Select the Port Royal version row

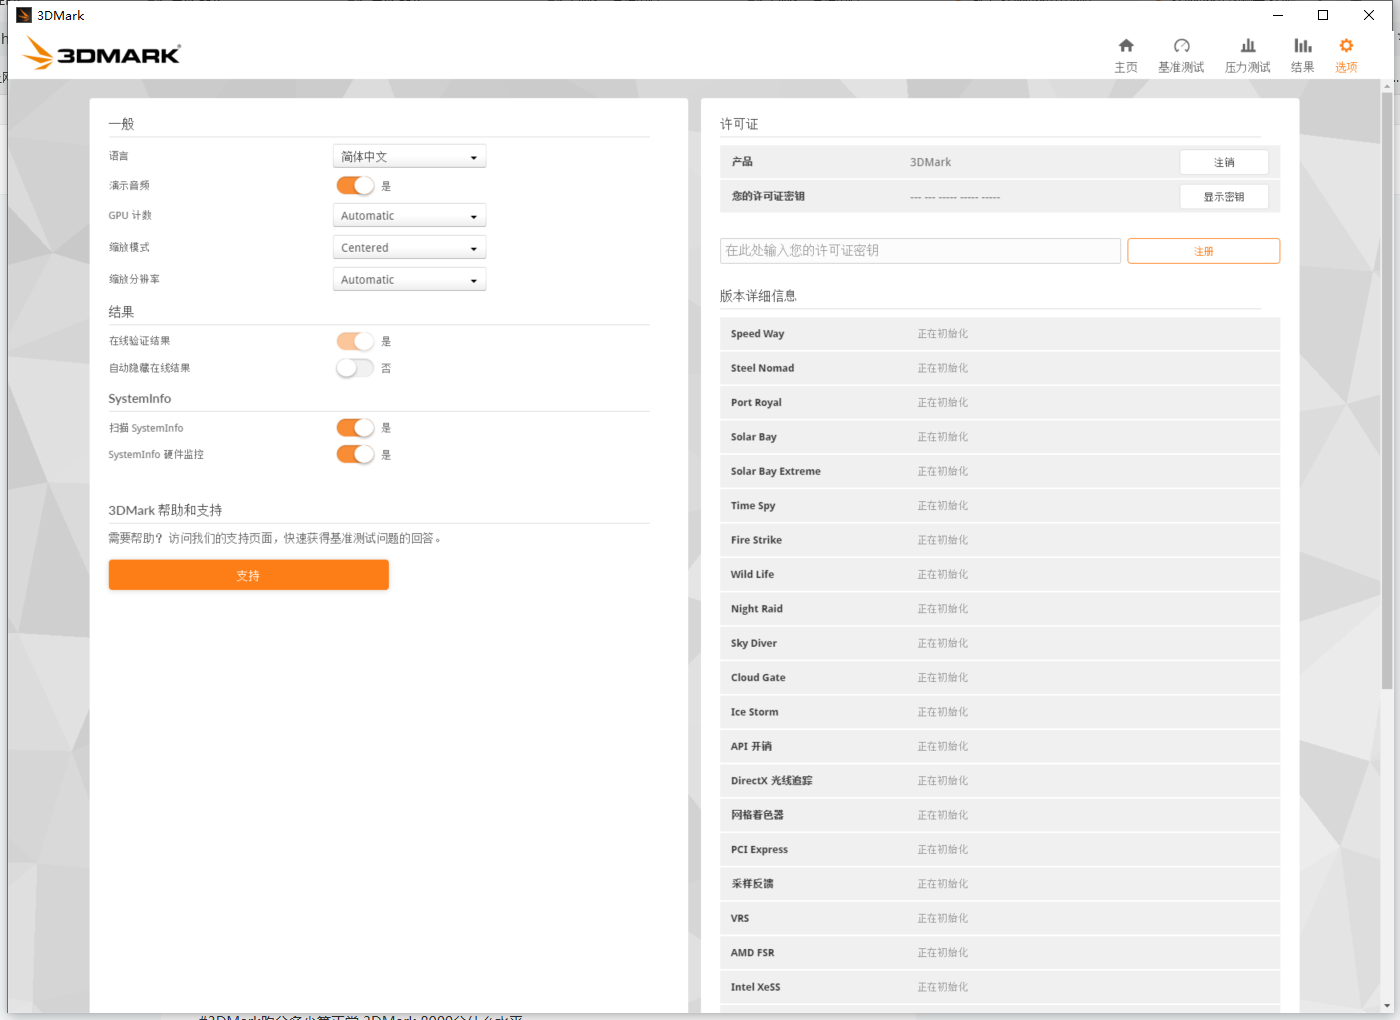pos(1000,403)
